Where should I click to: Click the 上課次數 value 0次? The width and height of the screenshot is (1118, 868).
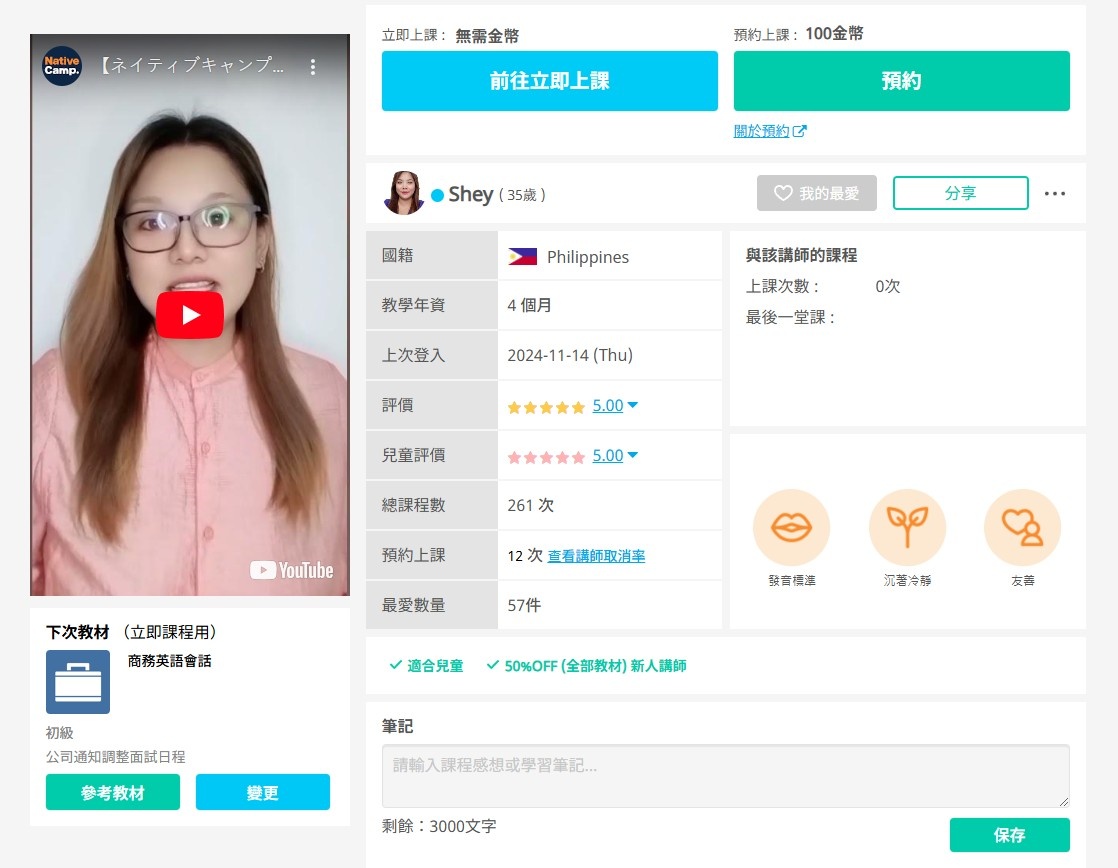[x=888, y=286]
